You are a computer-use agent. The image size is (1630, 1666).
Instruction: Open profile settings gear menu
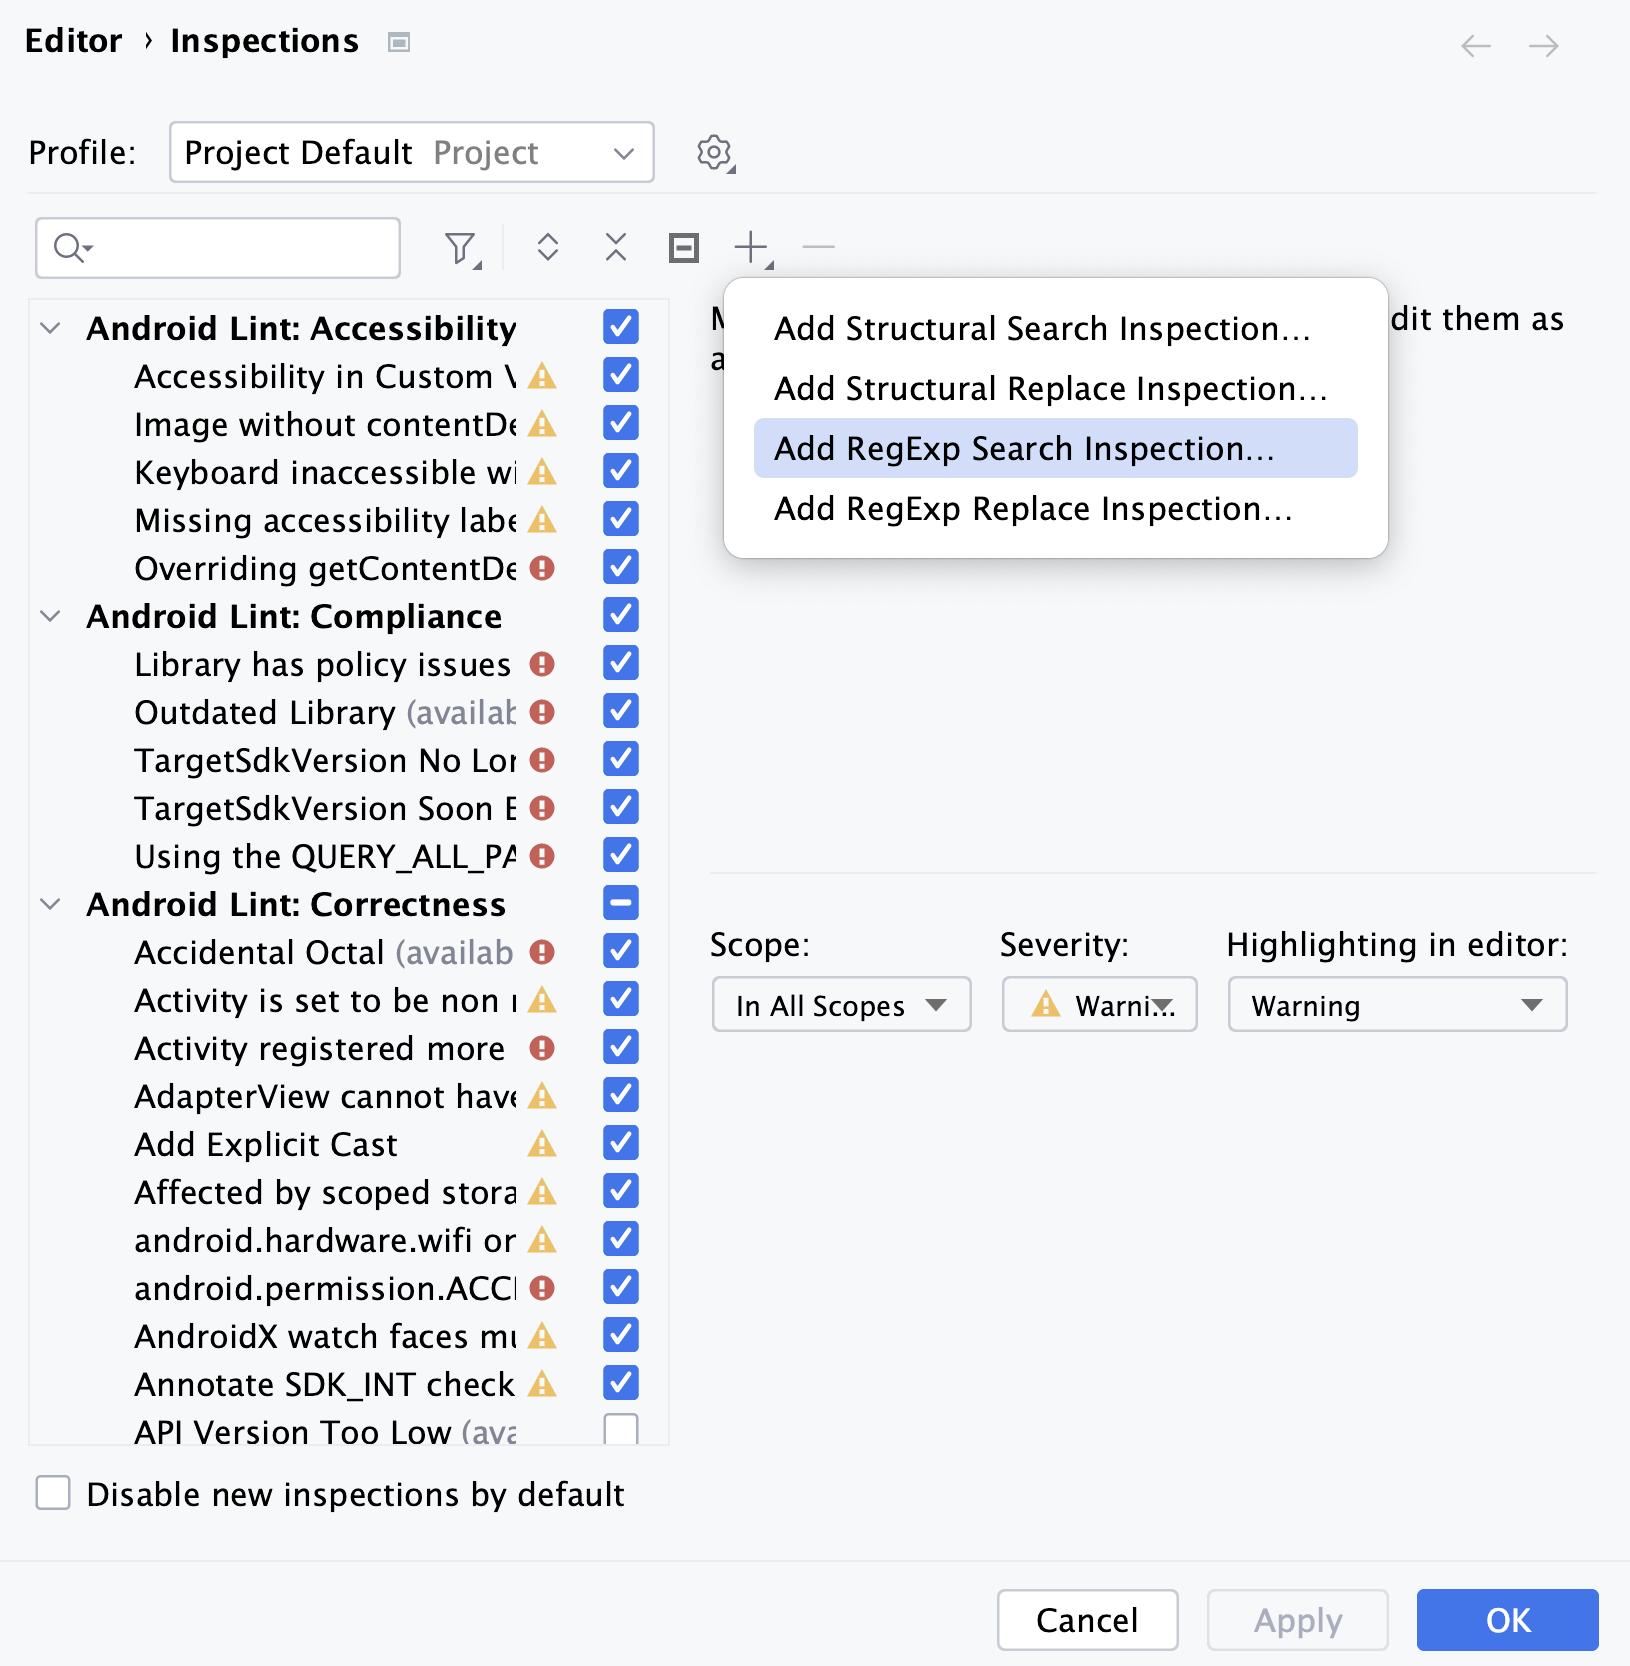click(x=714, y=152)
